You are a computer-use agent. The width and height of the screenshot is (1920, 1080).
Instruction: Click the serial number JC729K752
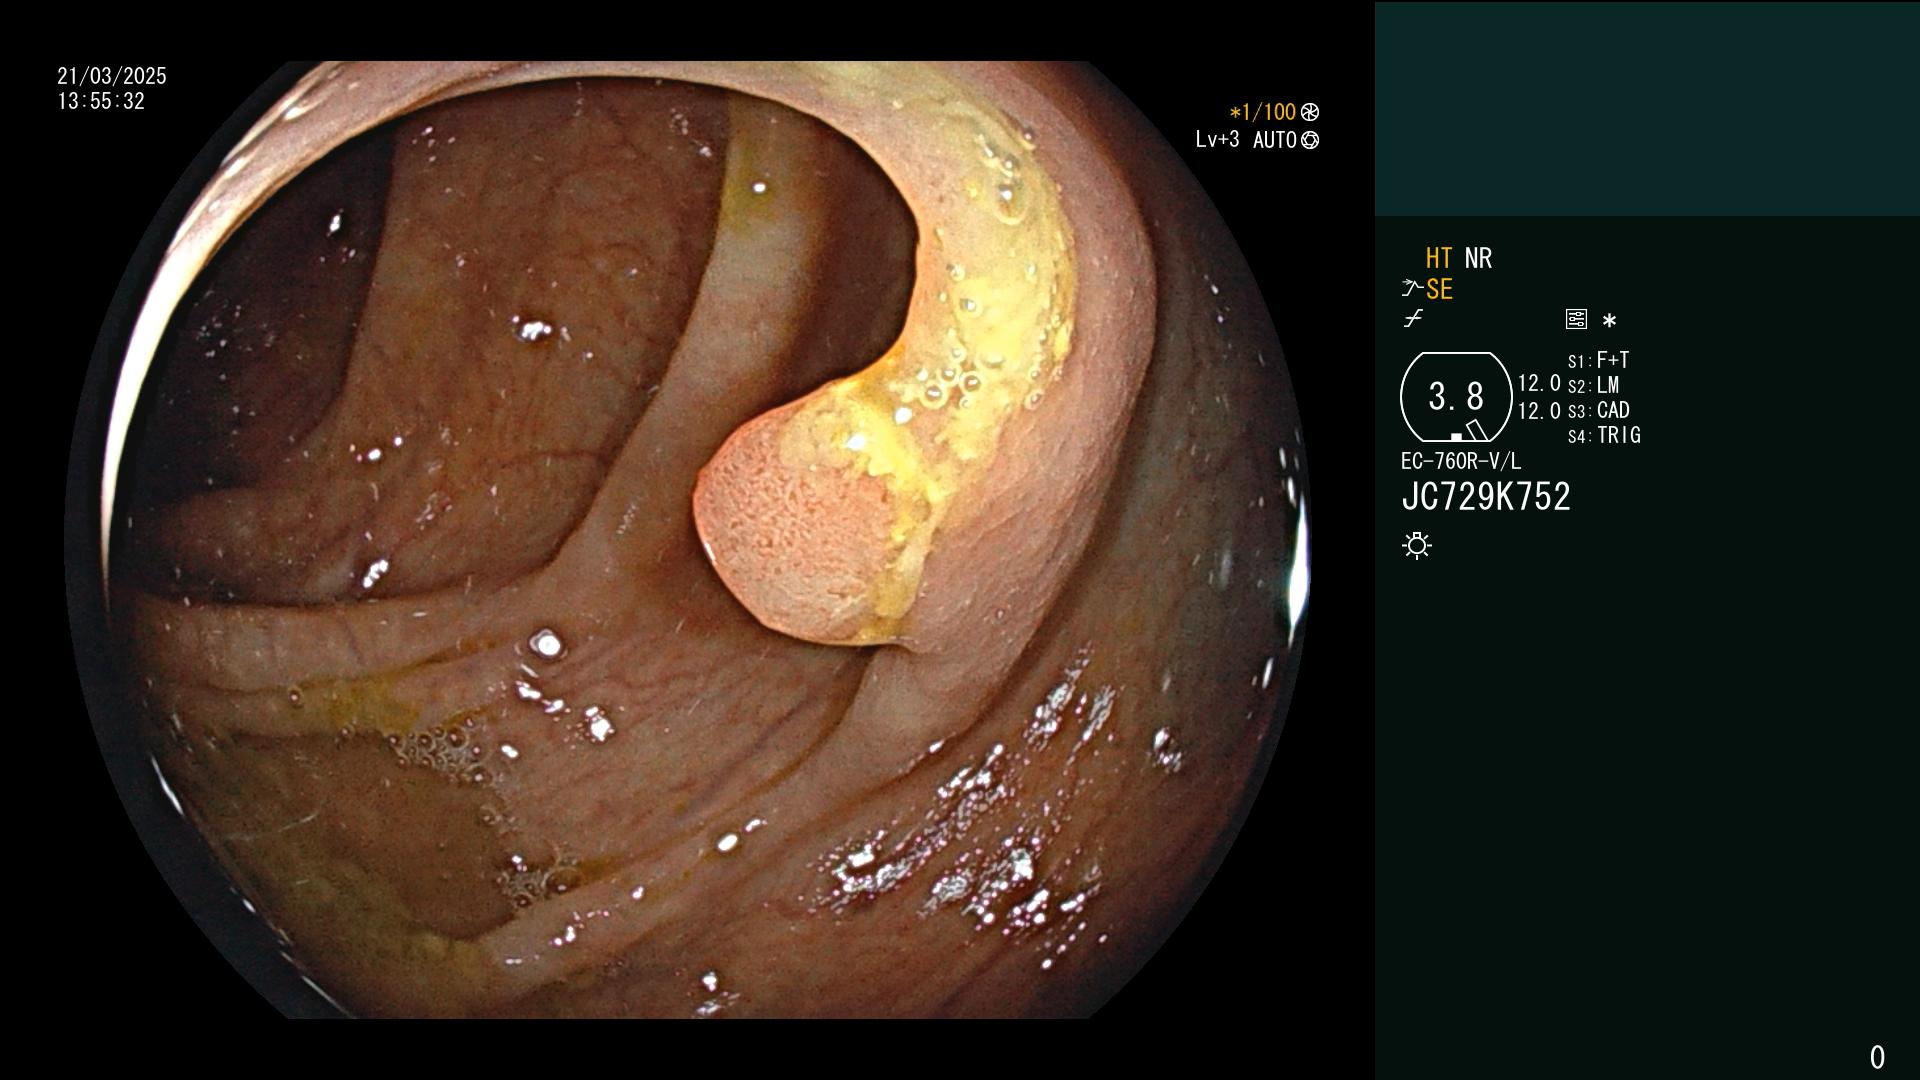pos(1486,496)
